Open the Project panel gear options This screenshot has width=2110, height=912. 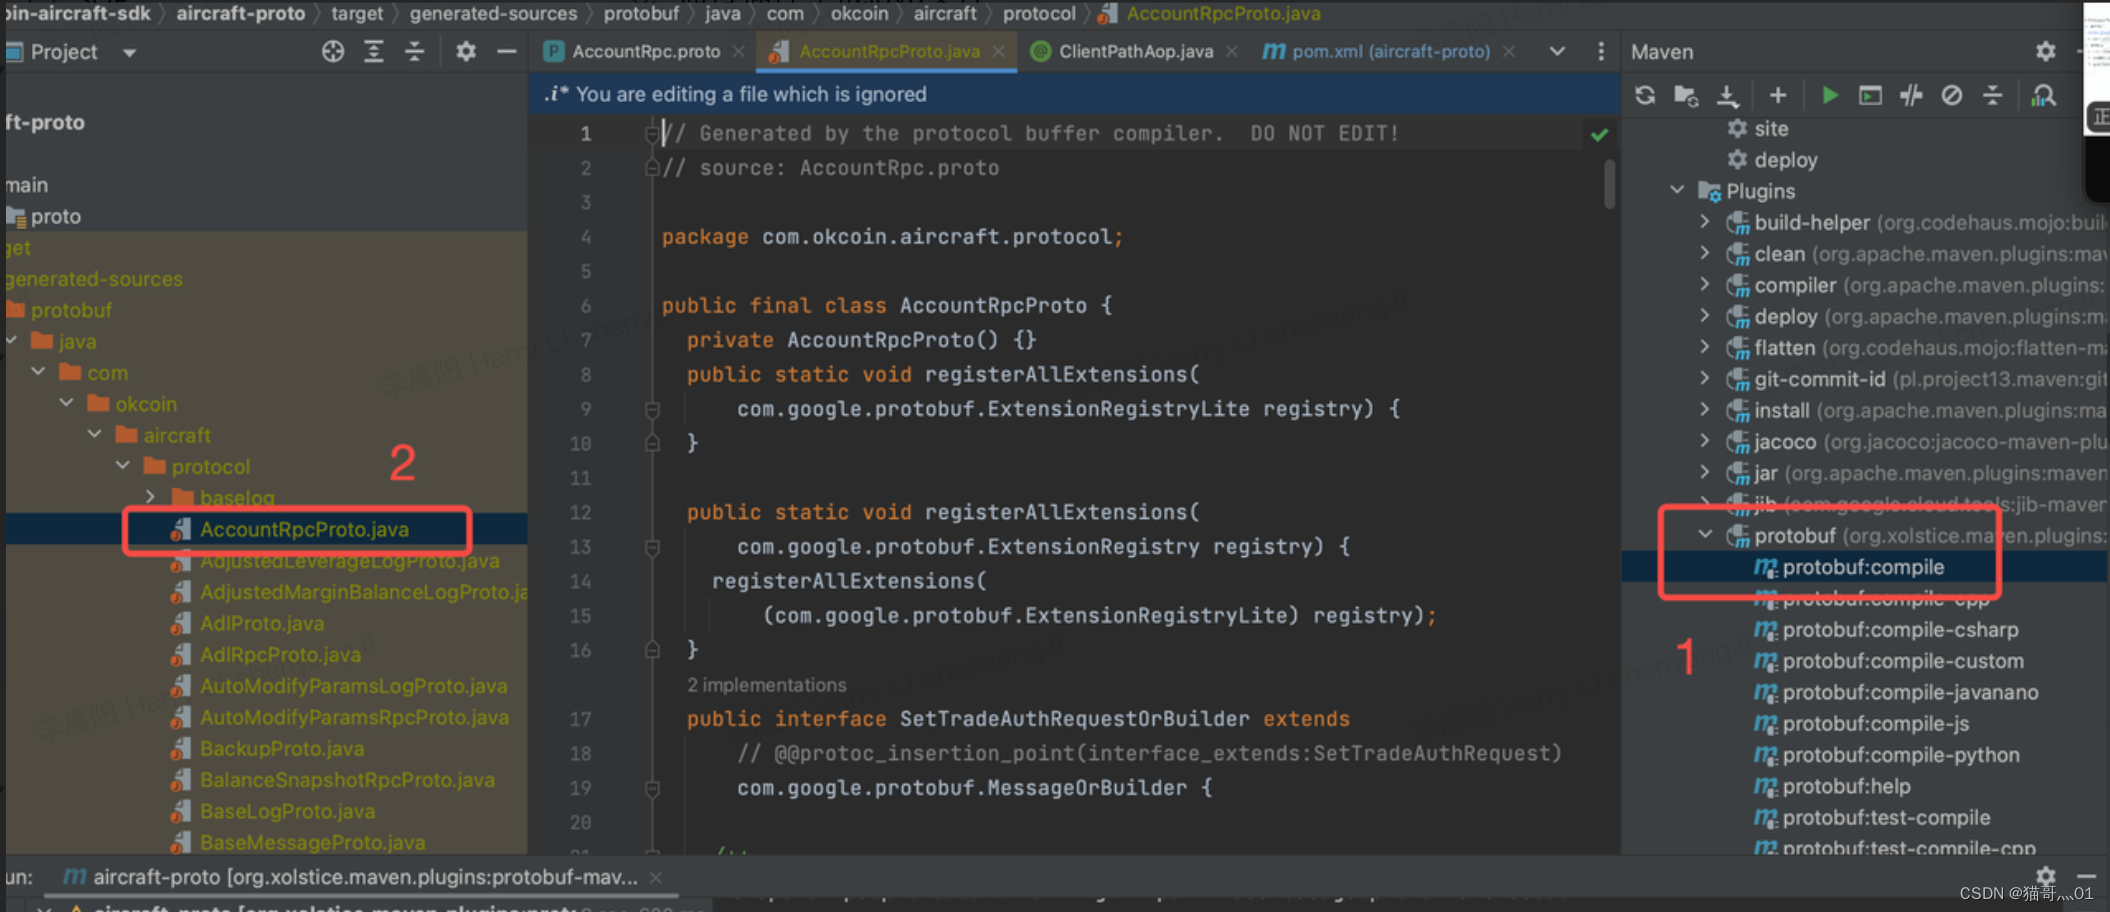(465, 52)
